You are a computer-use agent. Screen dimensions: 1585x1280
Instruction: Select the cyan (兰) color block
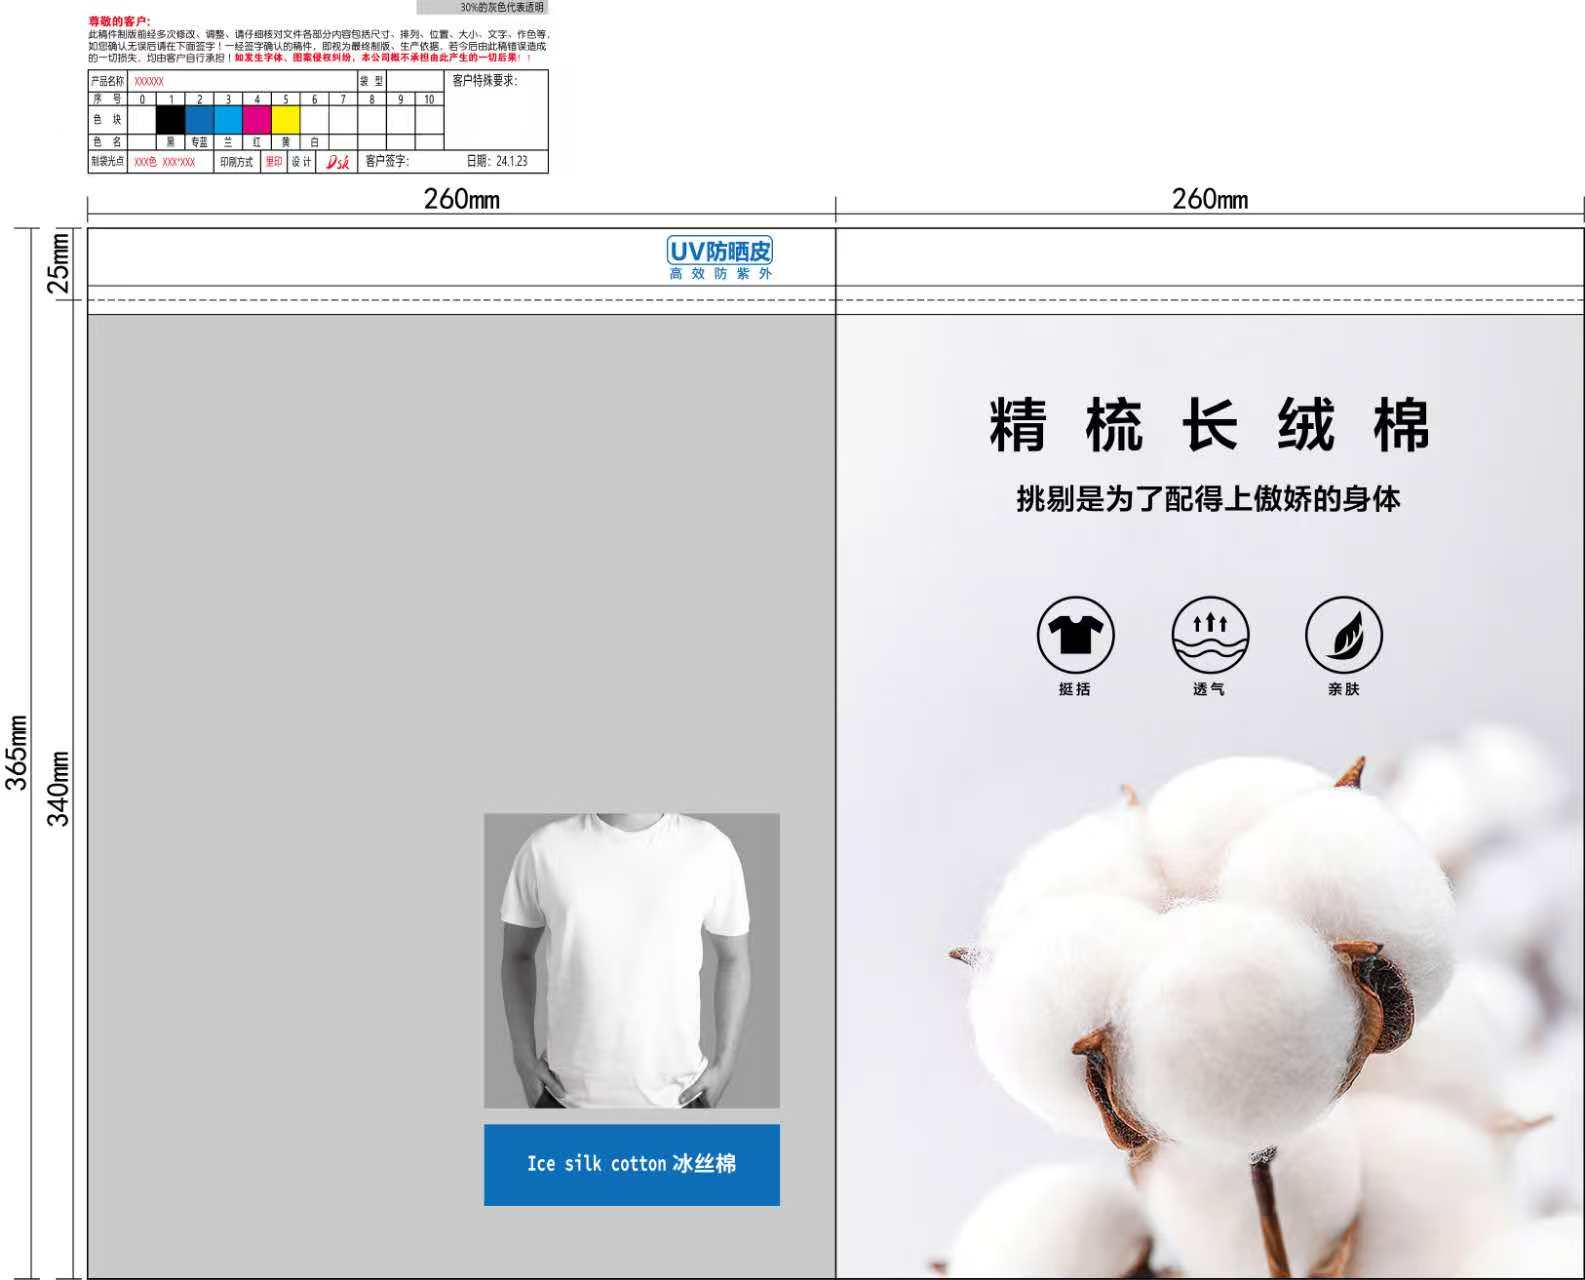click(228, 120)
